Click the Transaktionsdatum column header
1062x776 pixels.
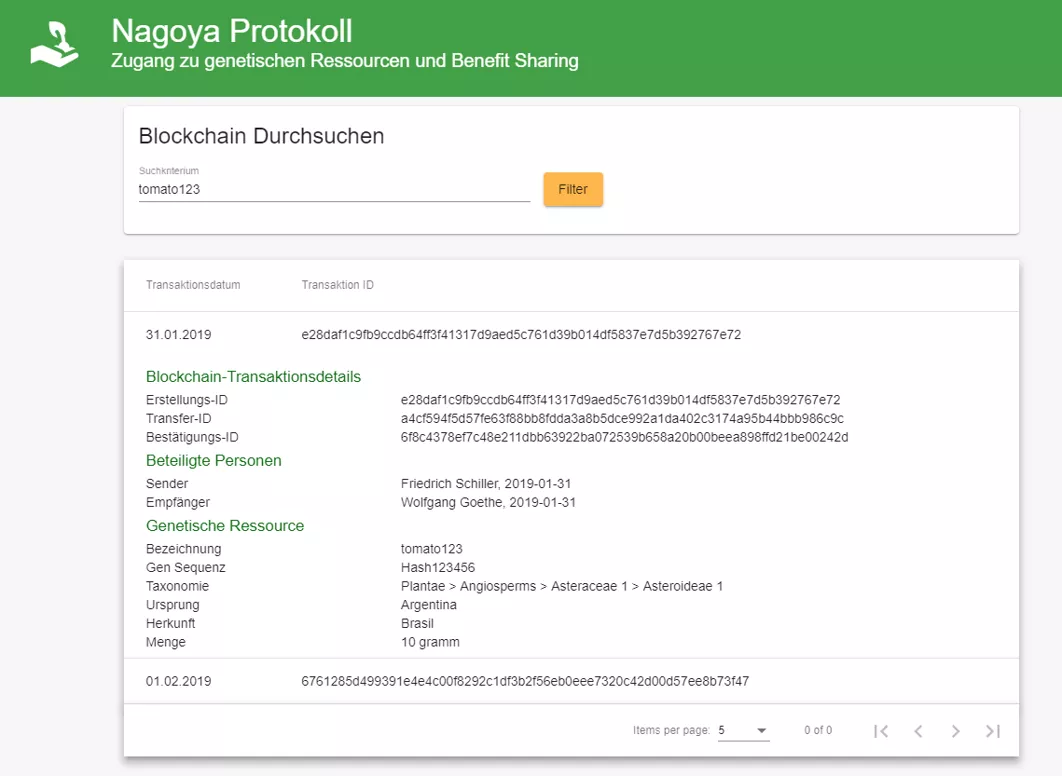tap(193, 285)
